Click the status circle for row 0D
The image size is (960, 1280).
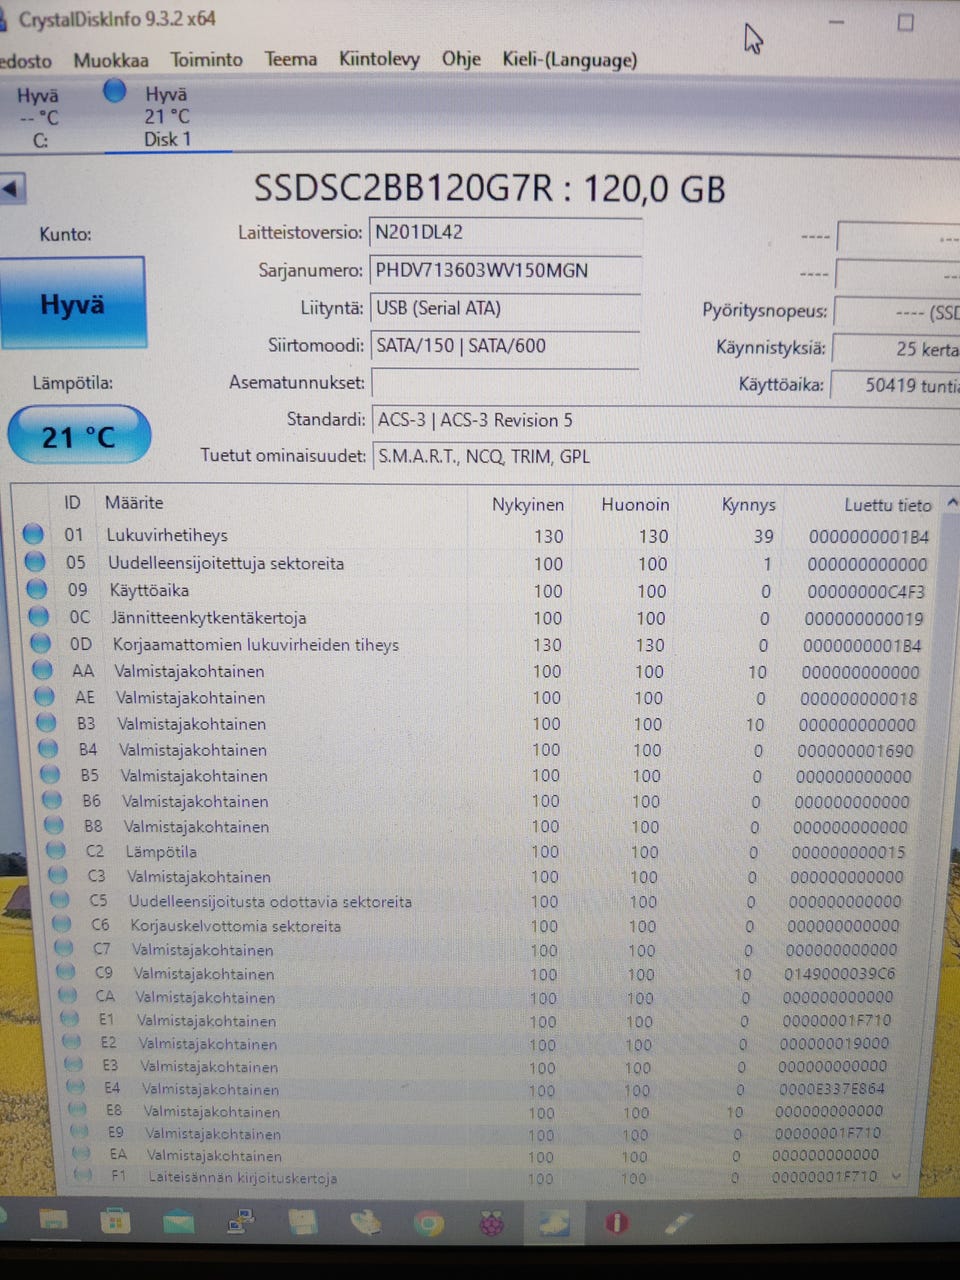40,643
